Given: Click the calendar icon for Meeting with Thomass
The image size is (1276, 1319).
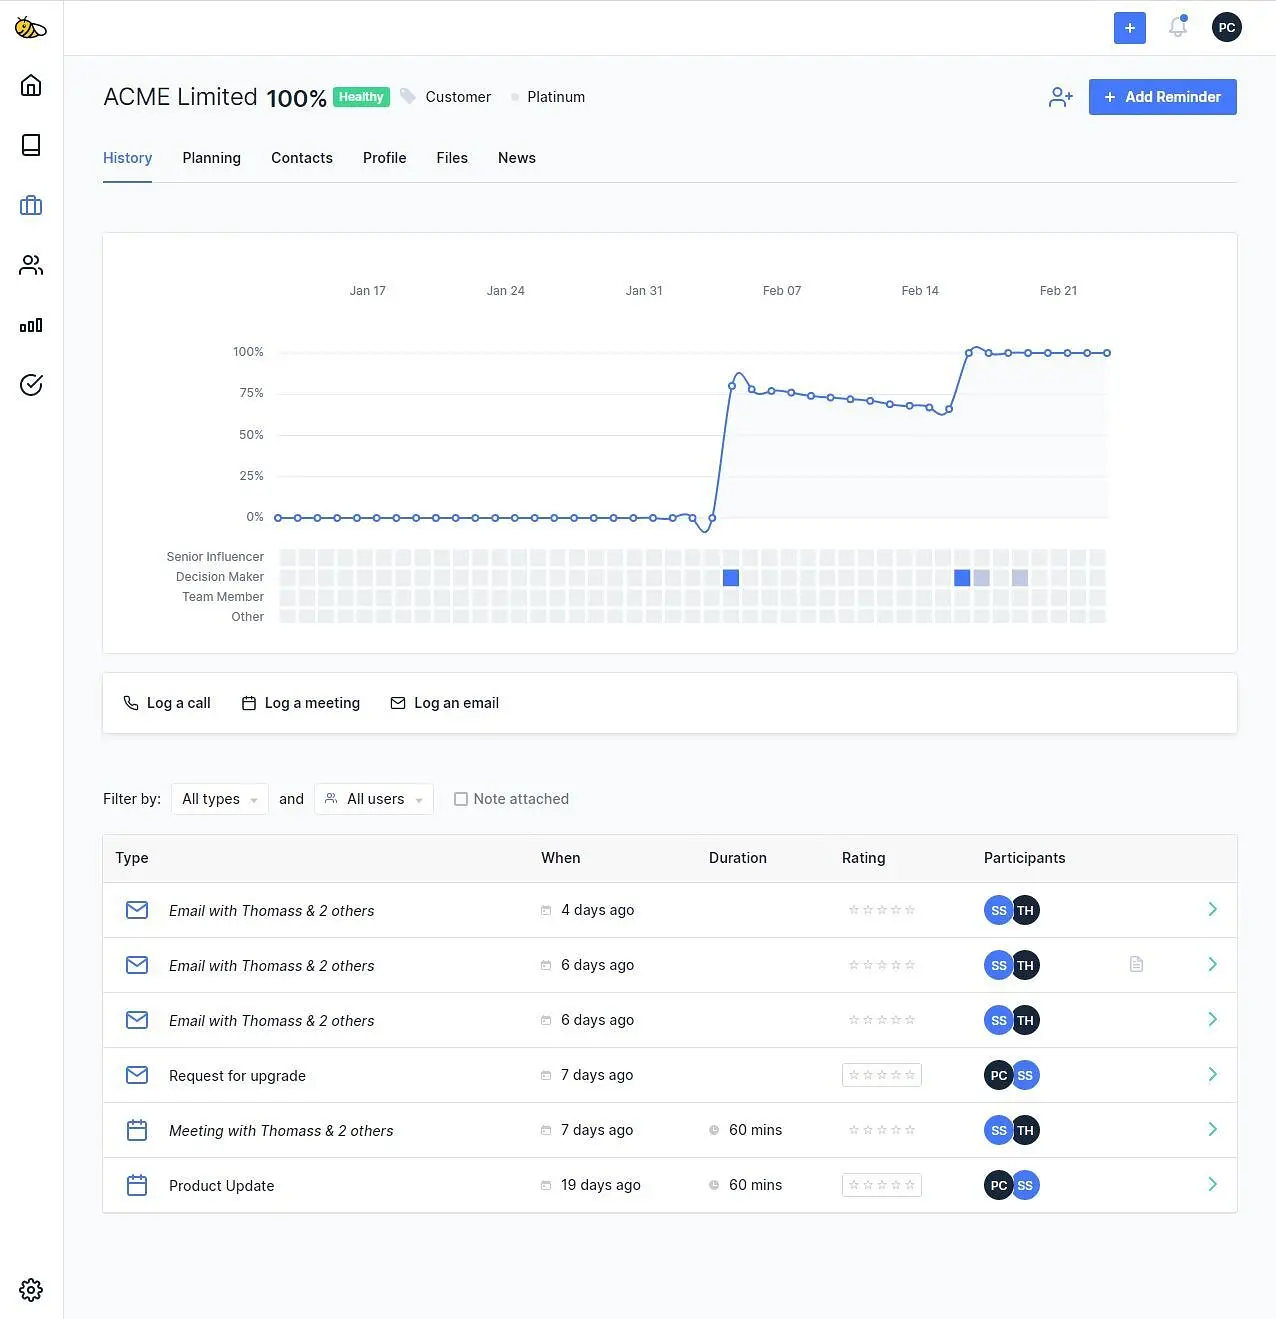Looking at the screenshot, I should click(x=137, y=1130).
